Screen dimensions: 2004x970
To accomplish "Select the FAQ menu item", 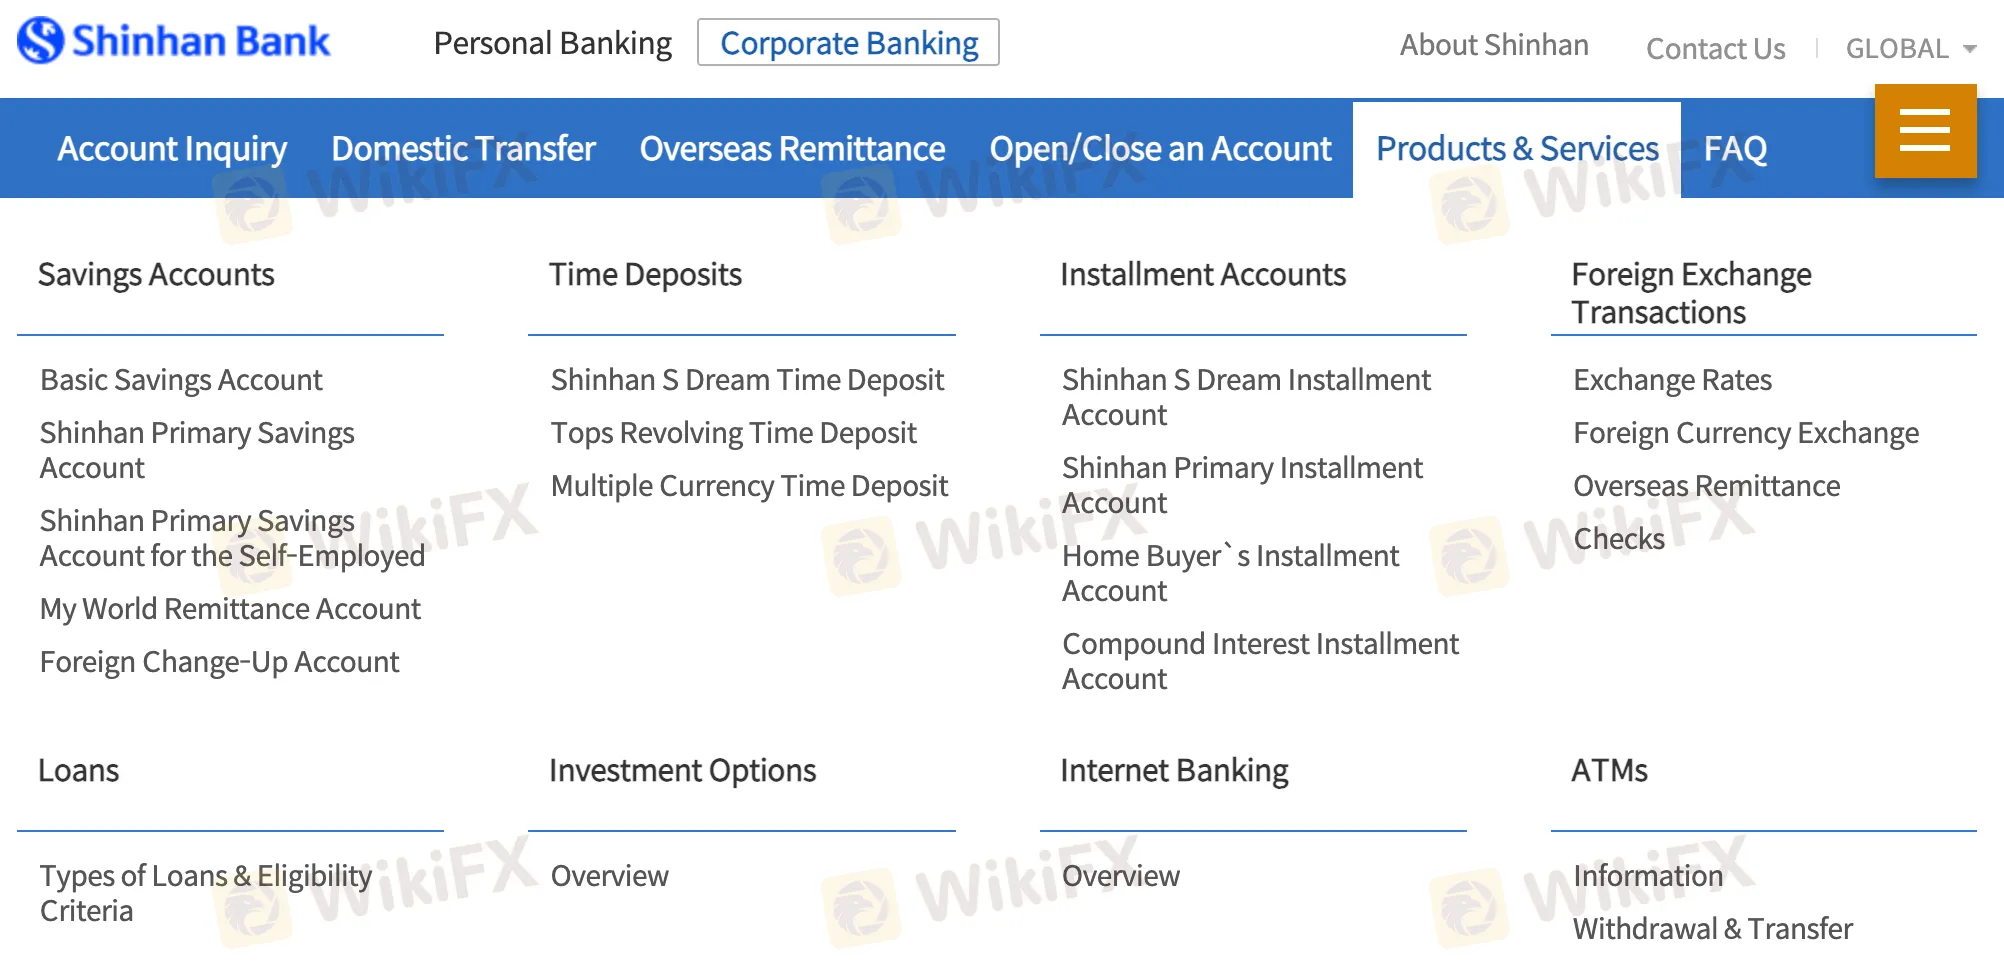I will [1735, 149].
